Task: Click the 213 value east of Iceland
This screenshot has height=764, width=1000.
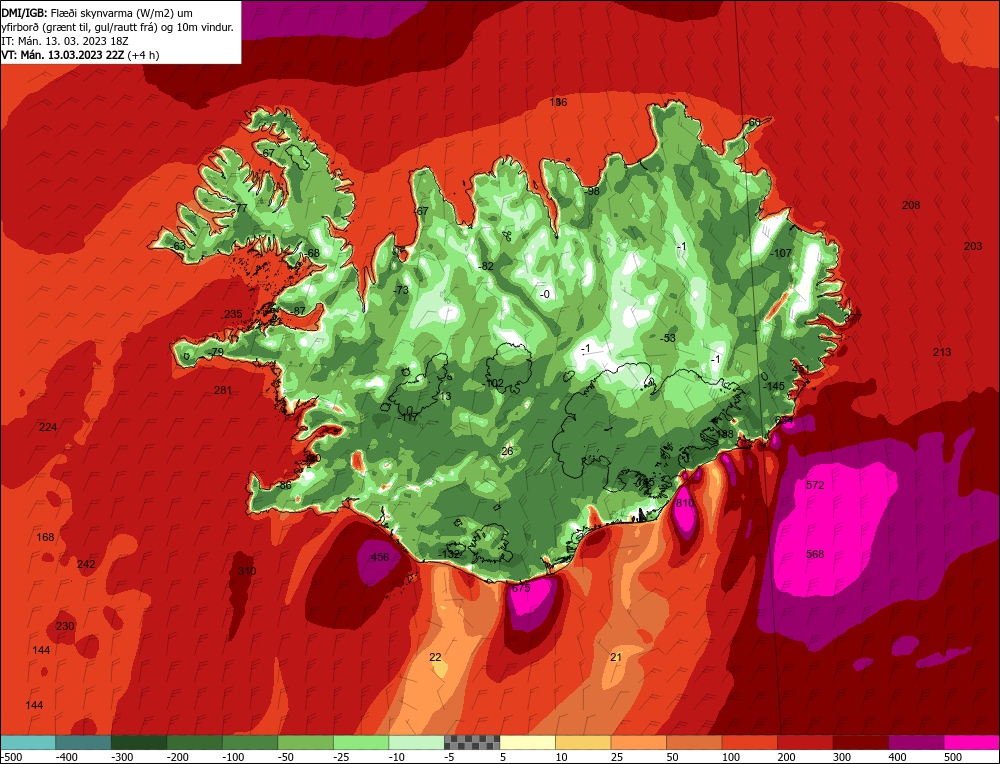Action: (x=942, y=352)
